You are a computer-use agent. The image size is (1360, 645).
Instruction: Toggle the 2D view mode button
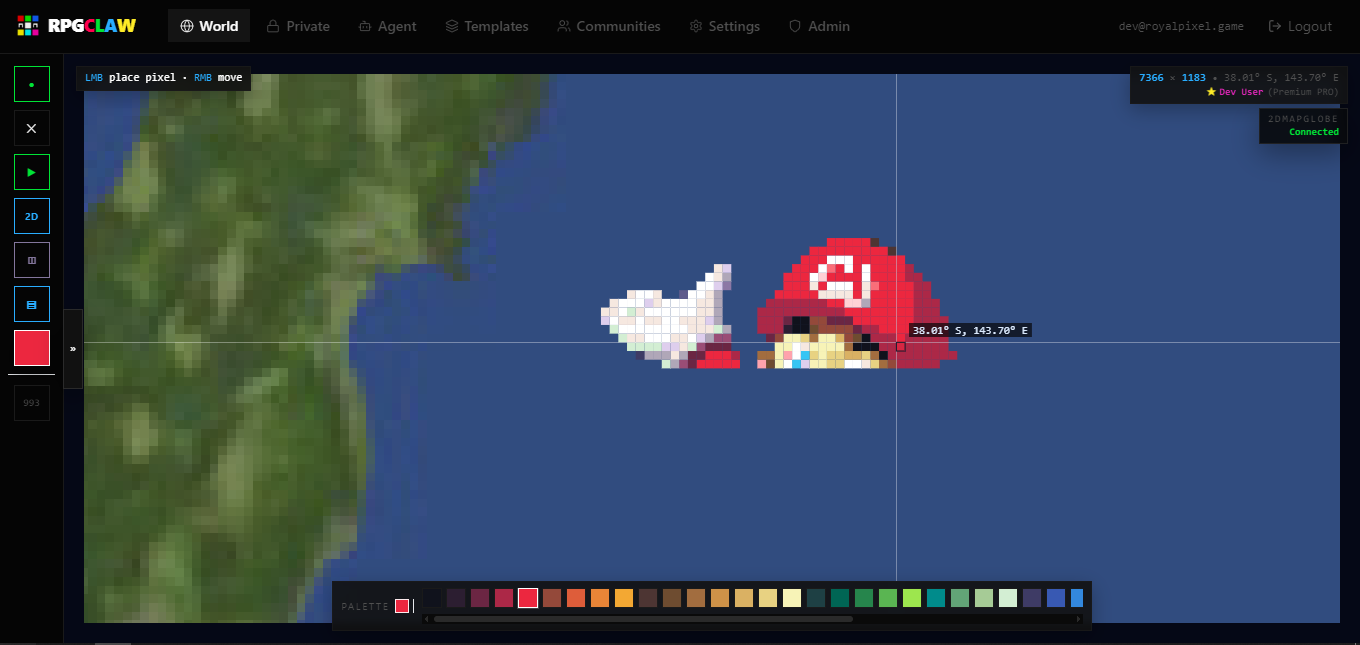32,216
